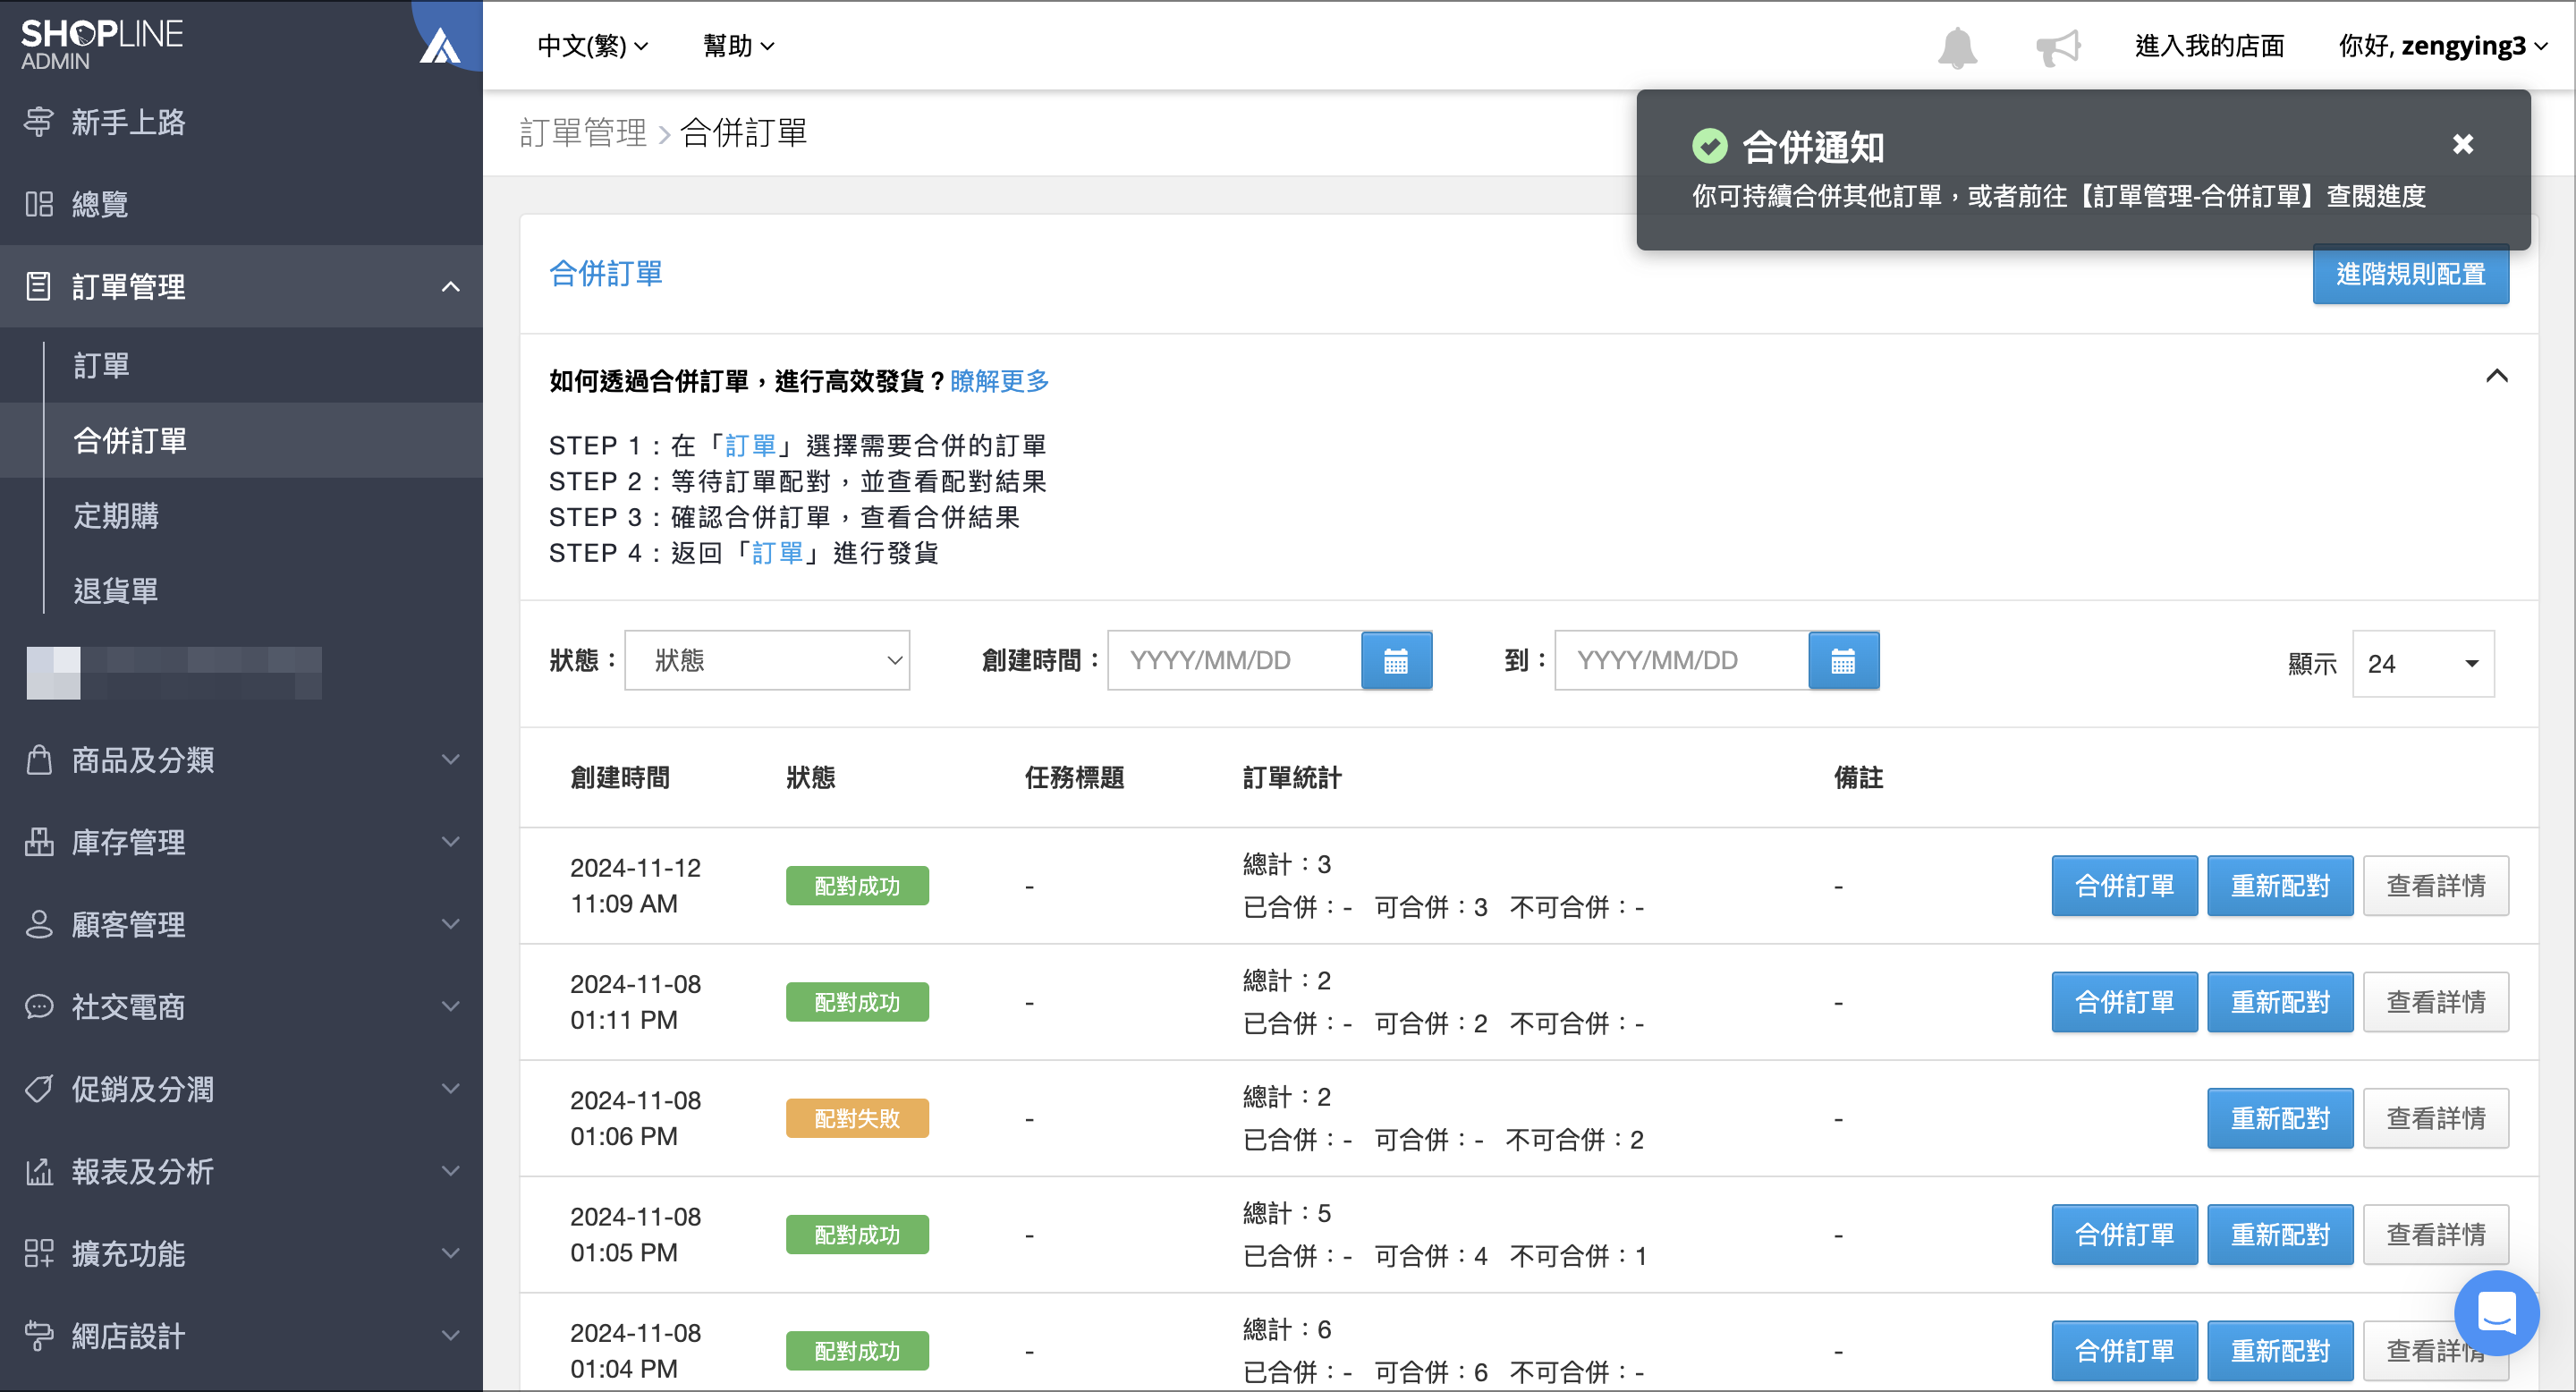
Task: Click 進入我的店面 link
Action: (x=2209, y=46)
